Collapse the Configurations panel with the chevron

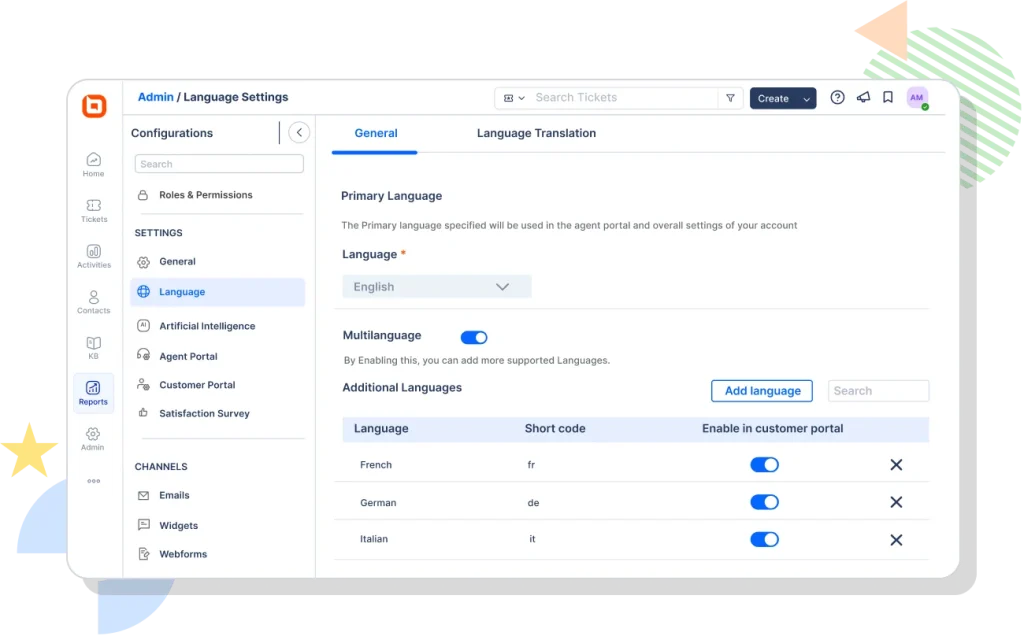(x=298, y=131)
